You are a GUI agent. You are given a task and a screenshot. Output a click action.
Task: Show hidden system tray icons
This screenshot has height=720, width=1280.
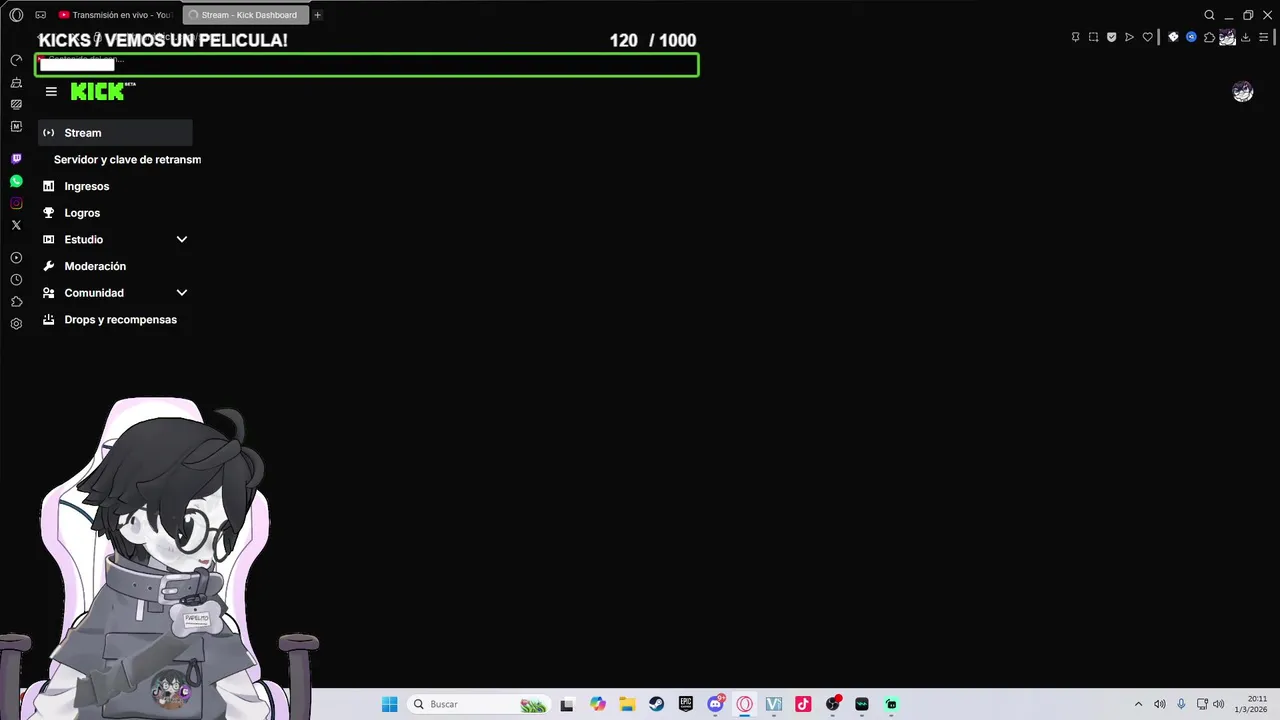click(1138, 704)
